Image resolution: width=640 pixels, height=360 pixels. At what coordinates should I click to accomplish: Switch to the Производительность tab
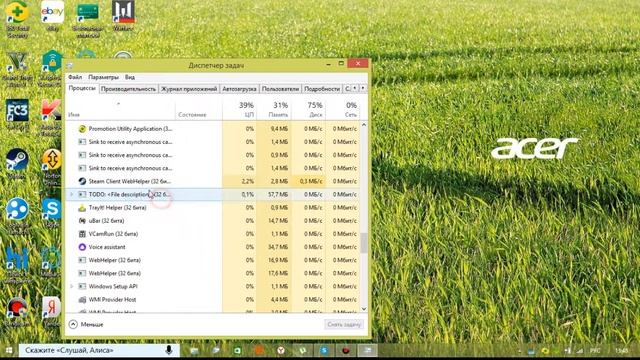point(129,89)
